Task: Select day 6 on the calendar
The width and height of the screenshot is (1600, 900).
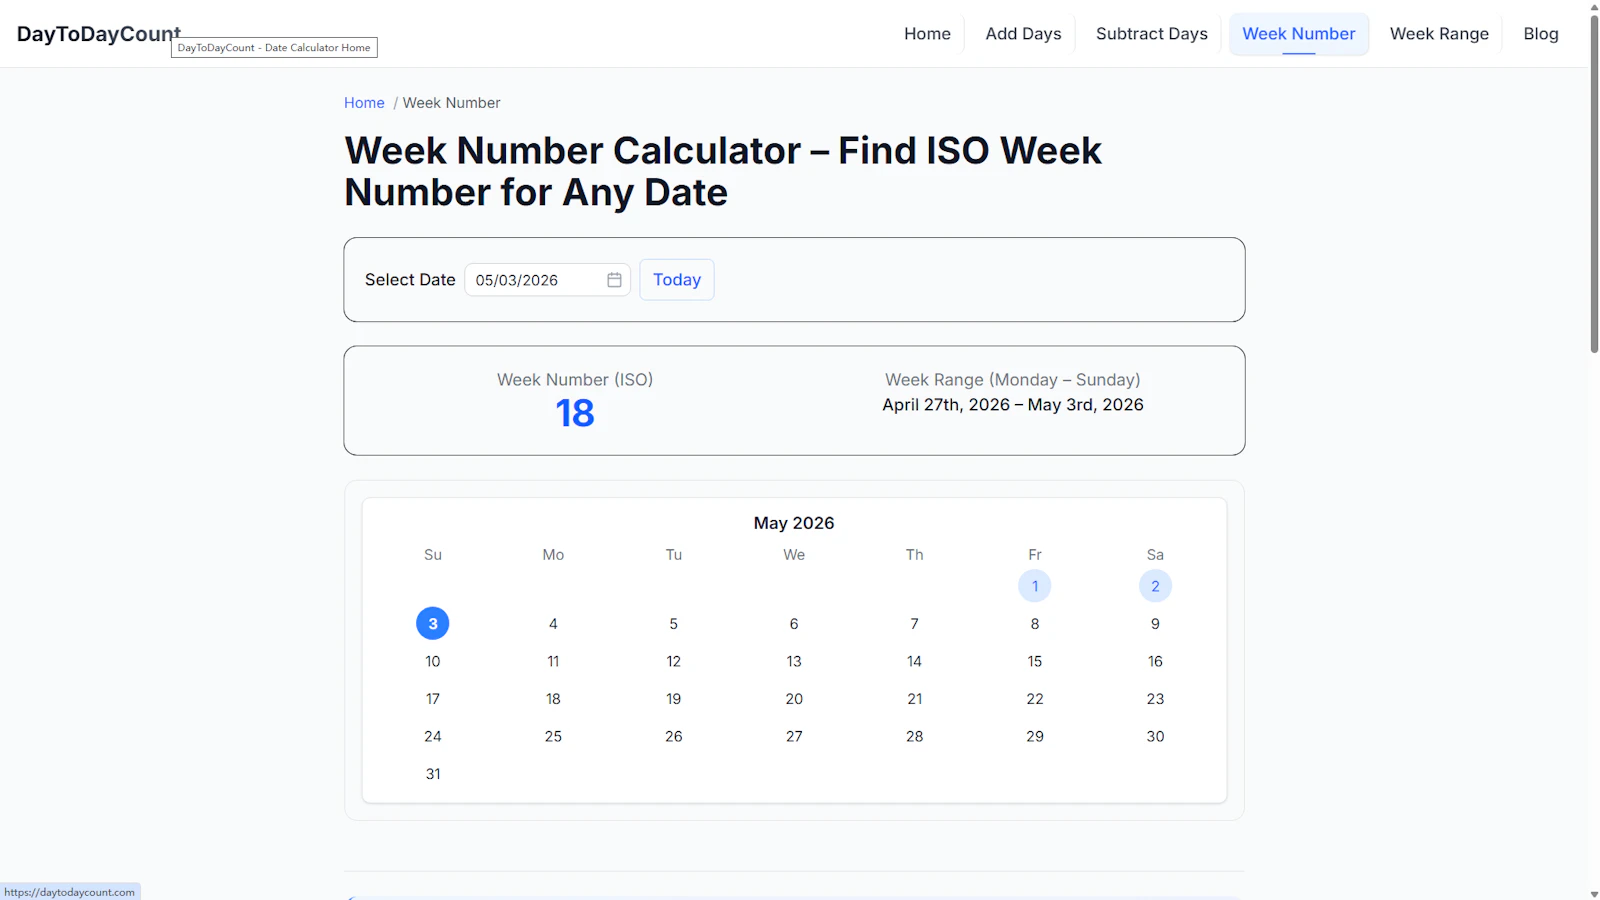Action: tap(794, 624)
